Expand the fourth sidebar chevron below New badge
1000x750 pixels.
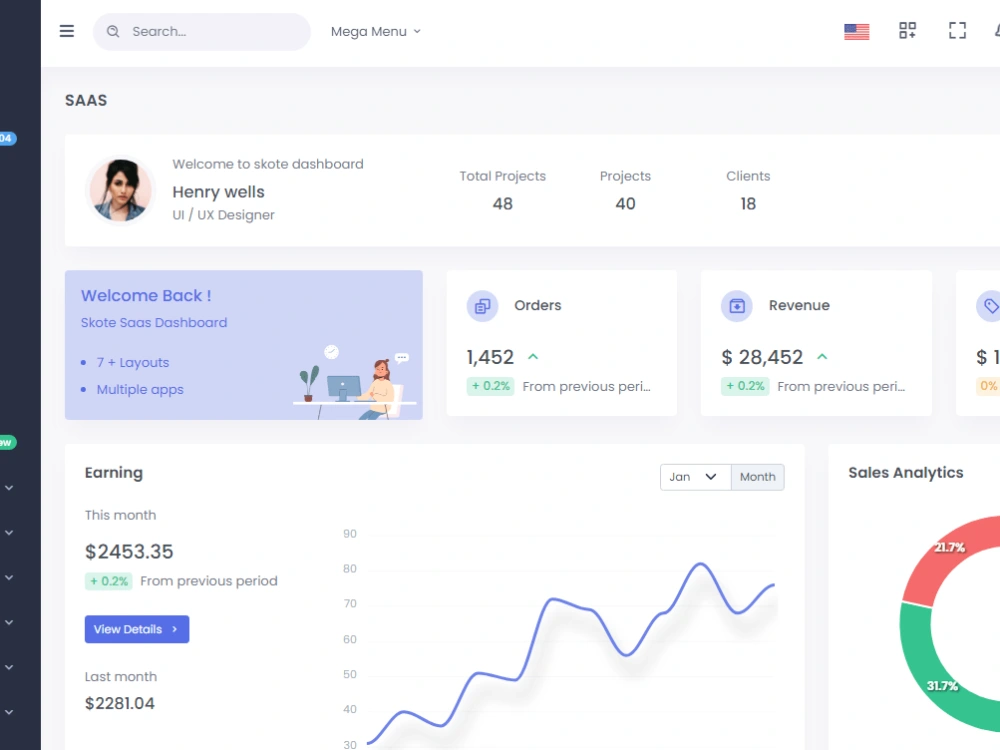coord(9,622)
